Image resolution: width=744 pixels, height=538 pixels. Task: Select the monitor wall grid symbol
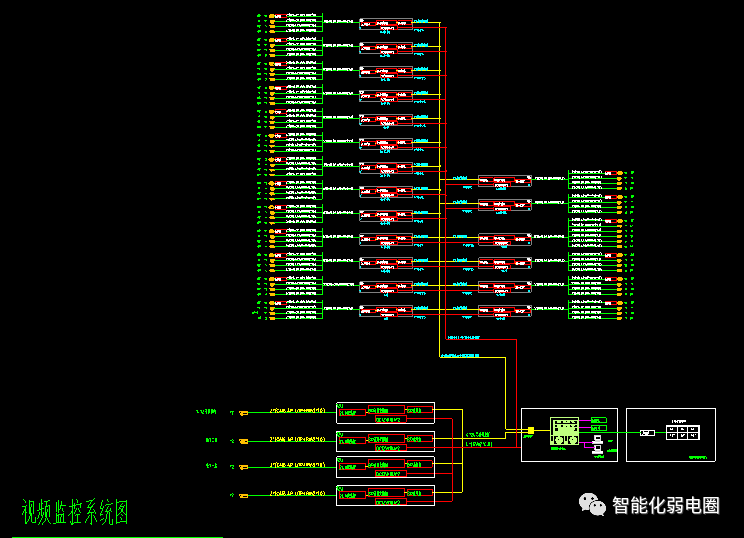pyautogui.click(x=682, y=432)
